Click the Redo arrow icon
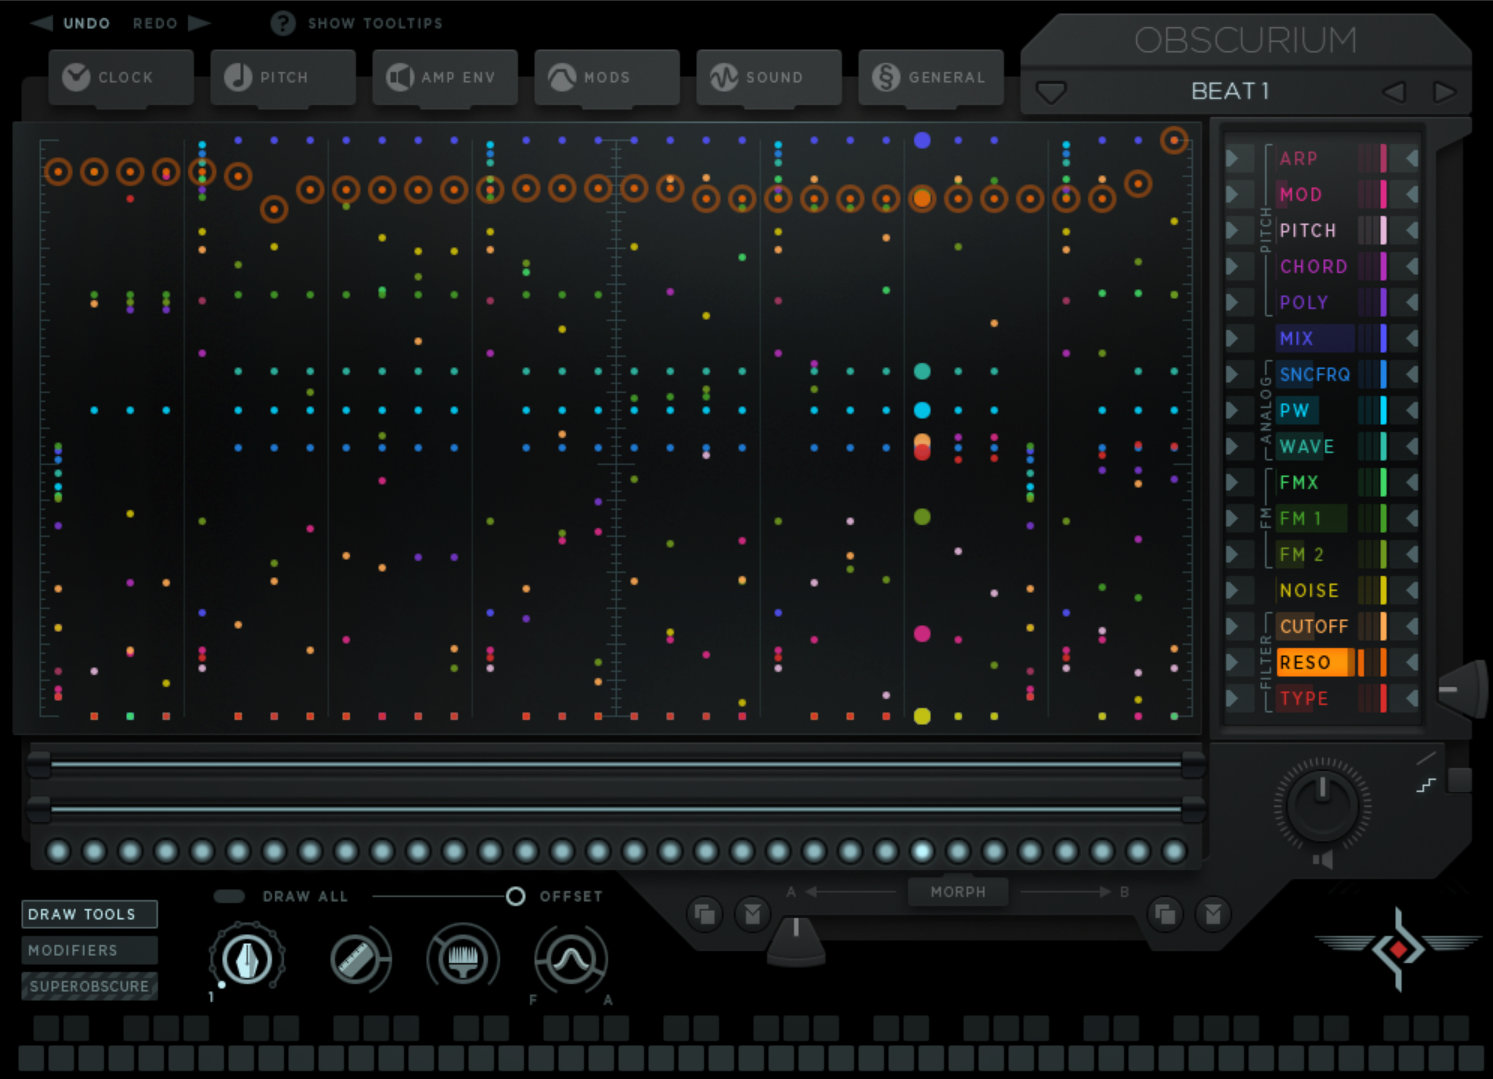 pyautogui.click(x=199, y=23)
